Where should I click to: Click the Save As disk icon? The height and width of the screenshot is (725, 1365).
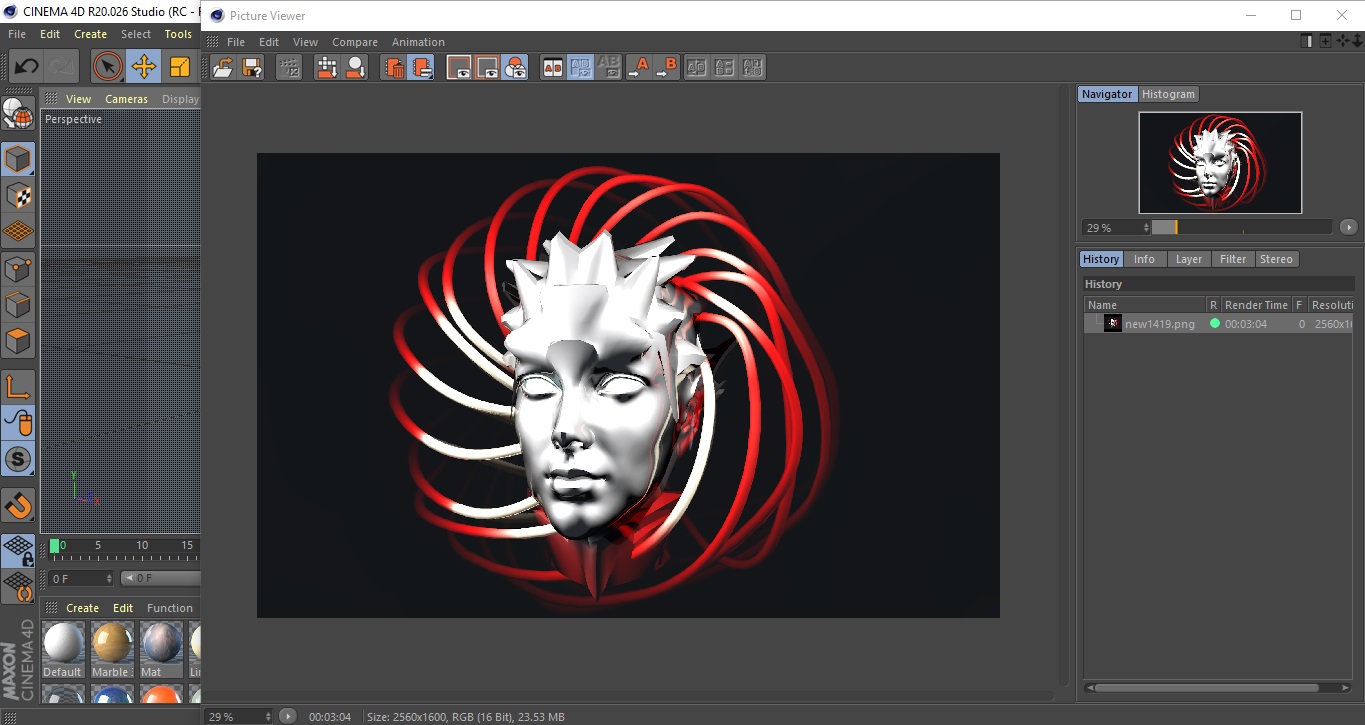click(252, 68)
